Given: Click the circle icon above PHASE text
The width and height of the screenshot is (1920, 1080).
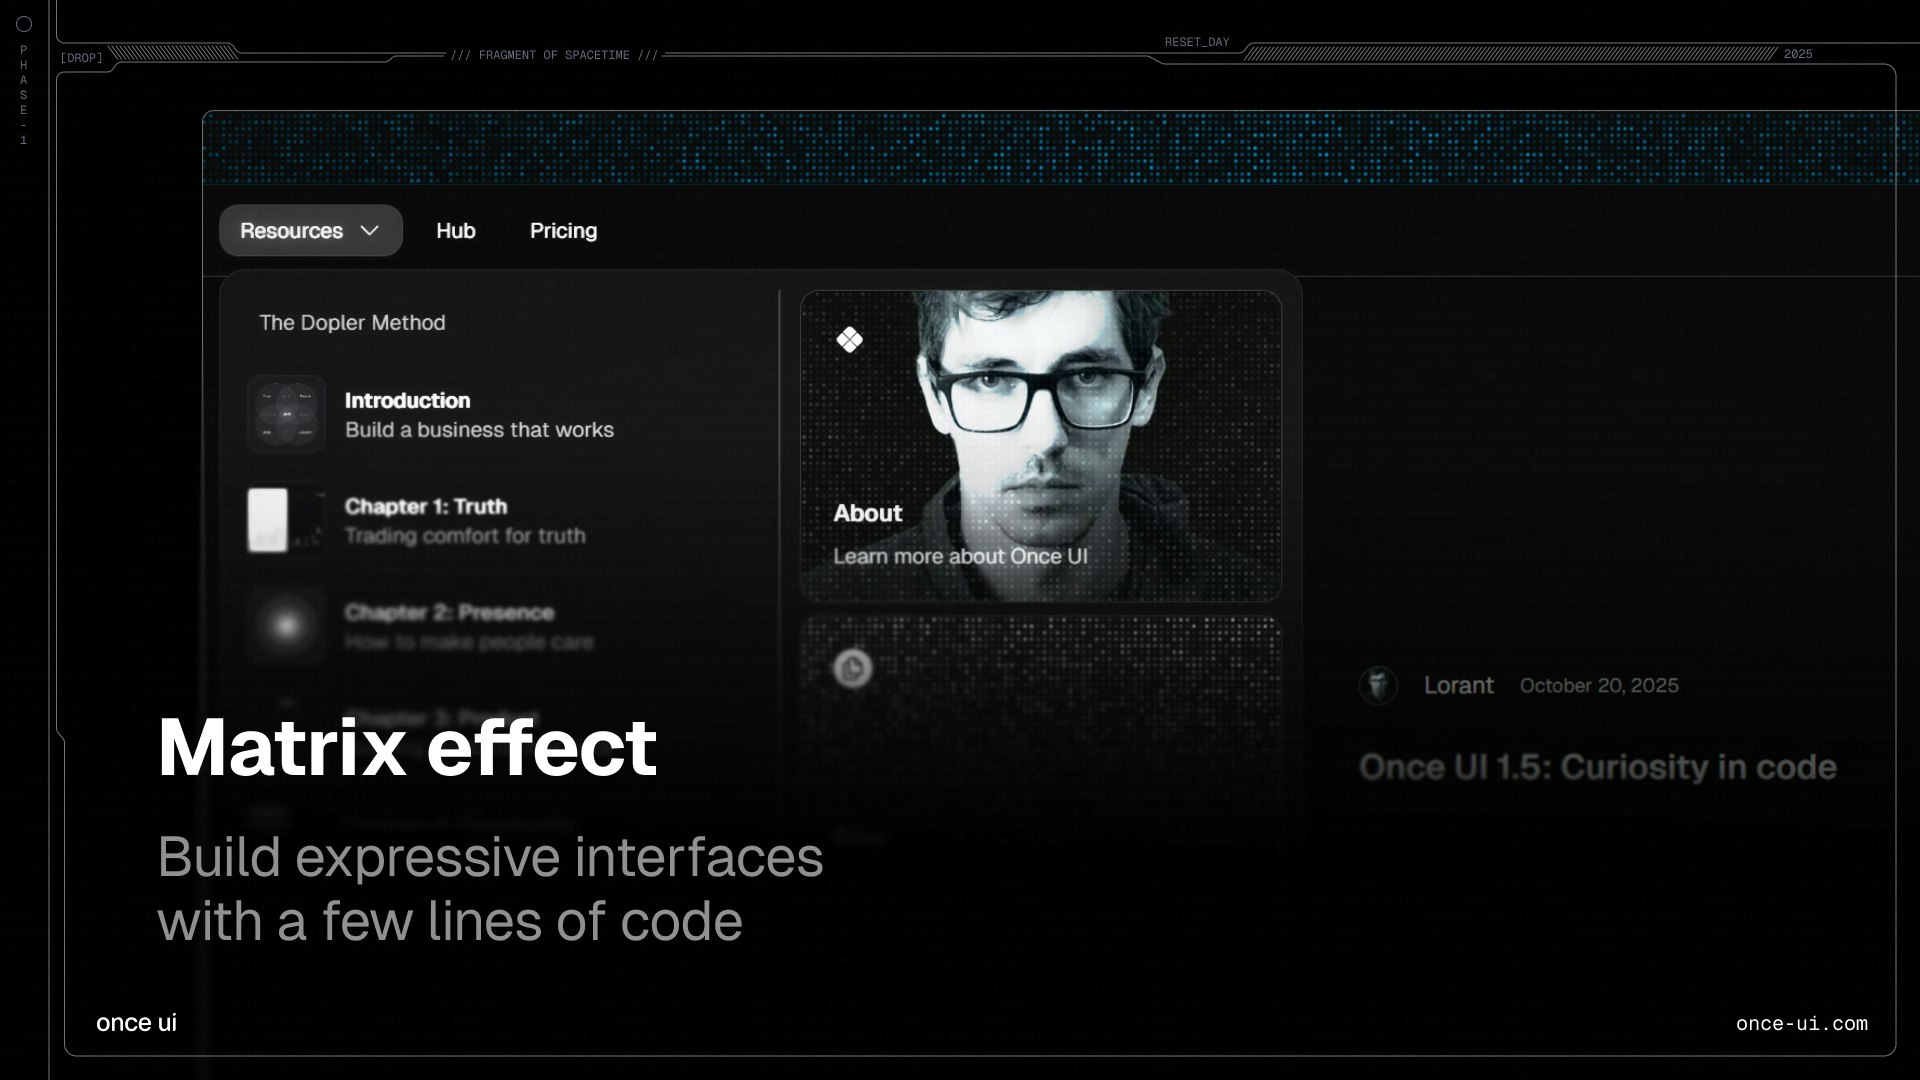Looking at the screenshot, I should [24, 24].
